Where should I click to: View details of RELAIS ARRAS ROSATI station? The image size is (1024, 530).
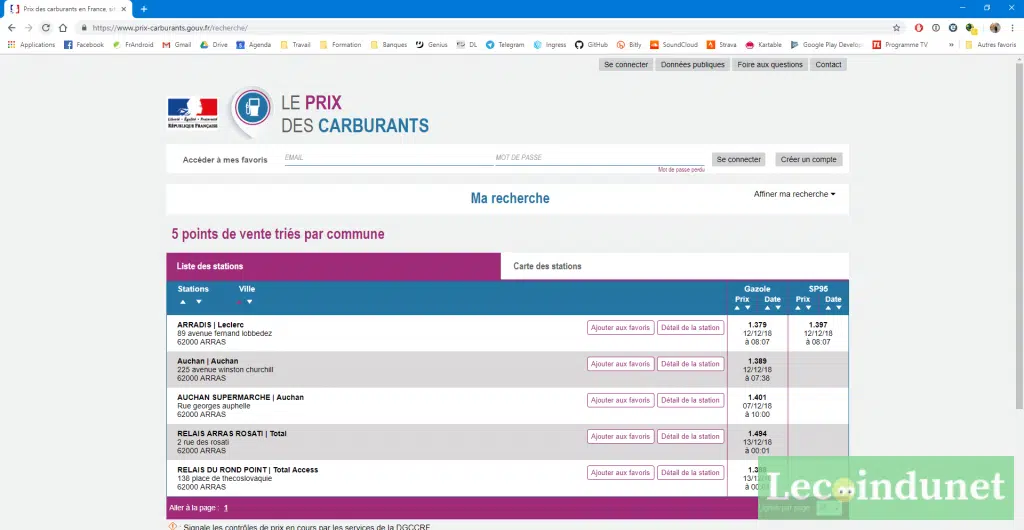(690, 437)
